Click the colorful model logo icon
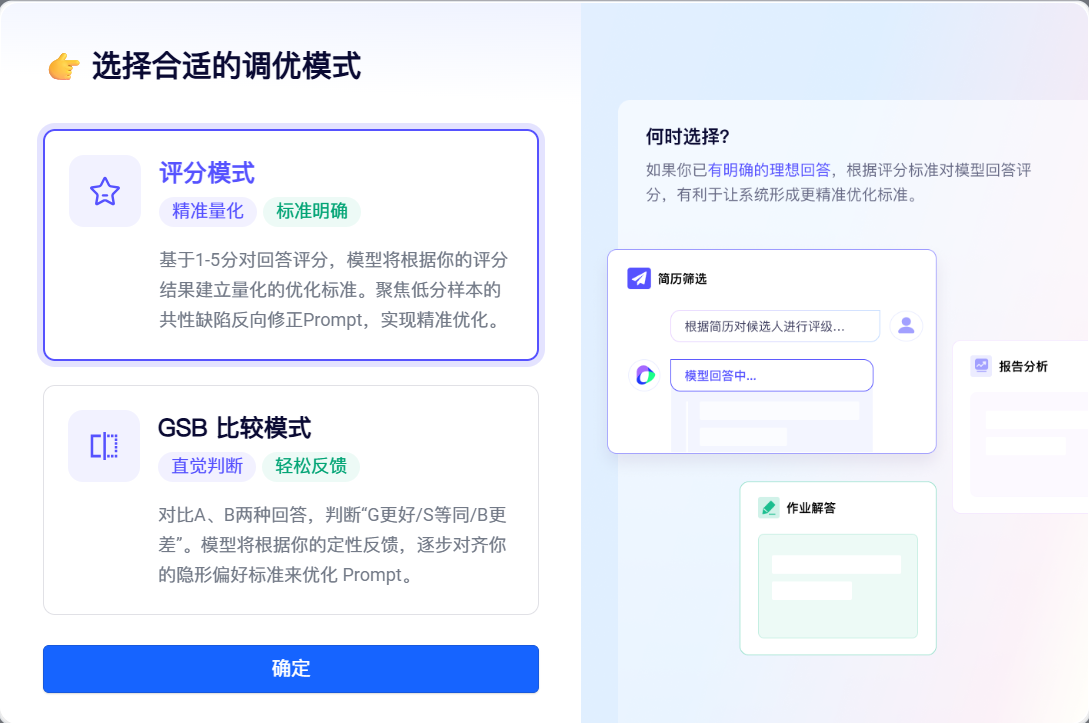Image resolution: width=1089 pixels, height=723 pixels. coord(645,375)
